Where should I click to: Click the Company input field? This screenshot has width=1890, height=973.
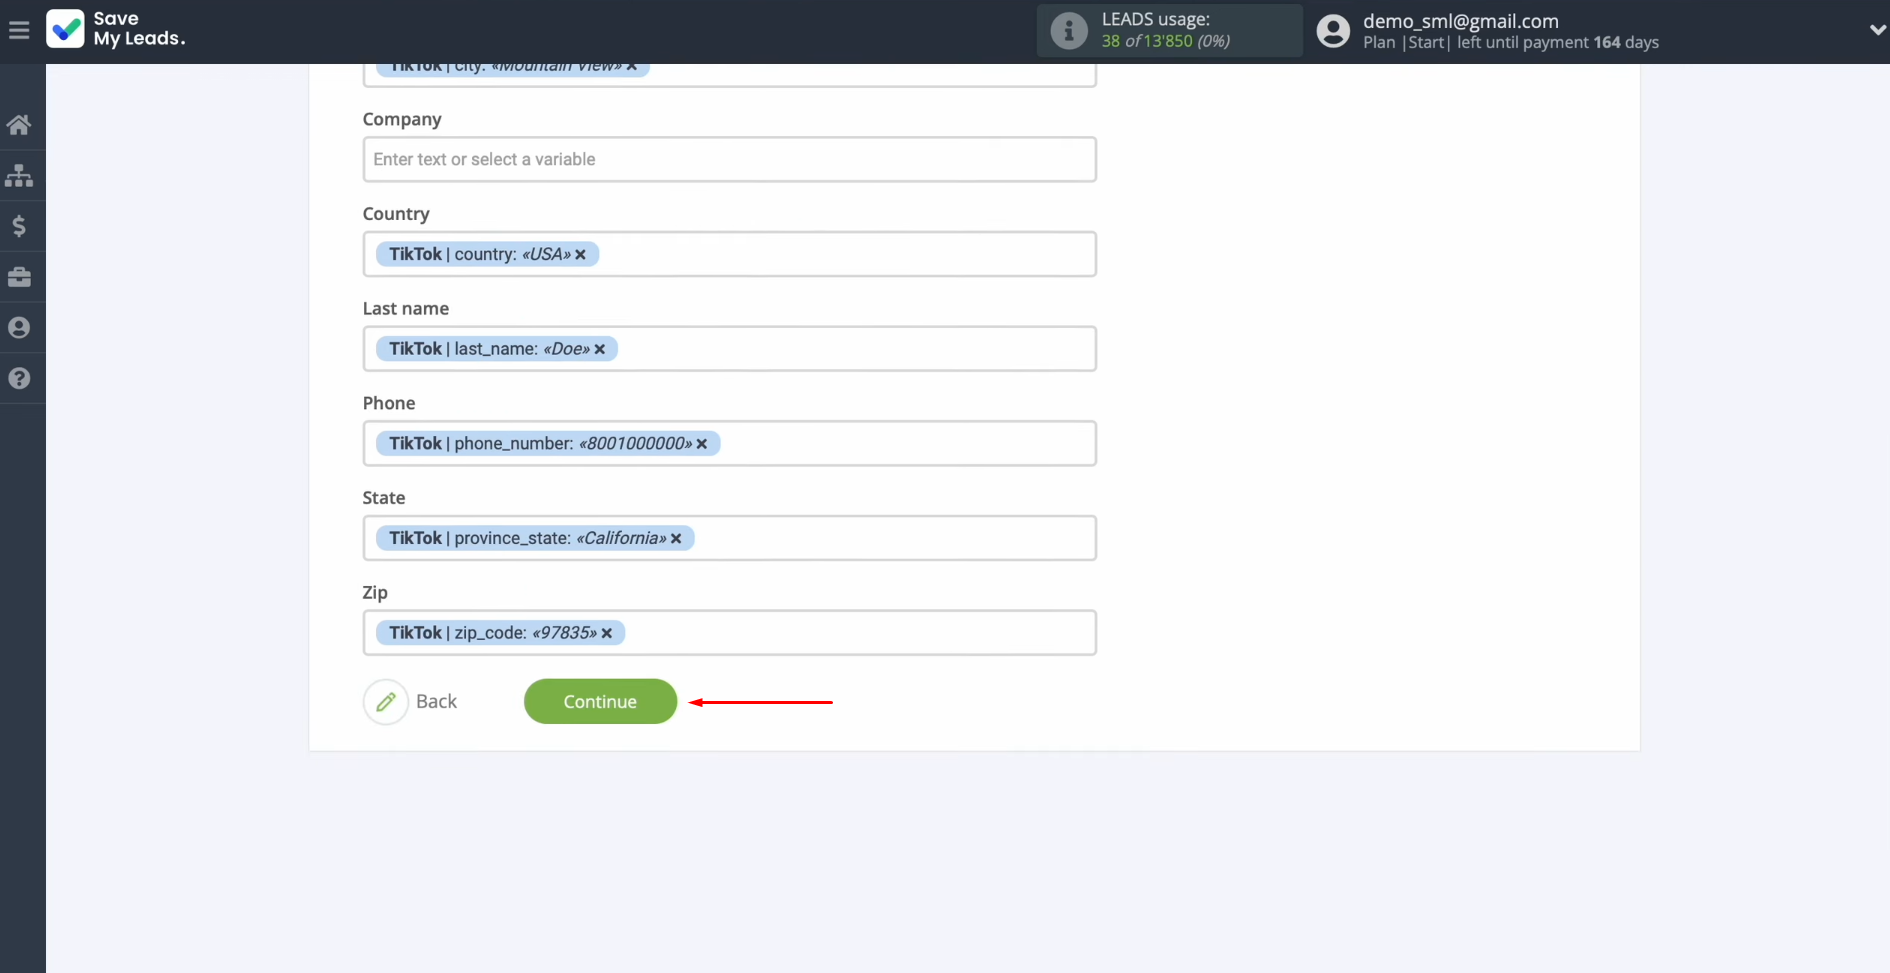coord(730,160)
